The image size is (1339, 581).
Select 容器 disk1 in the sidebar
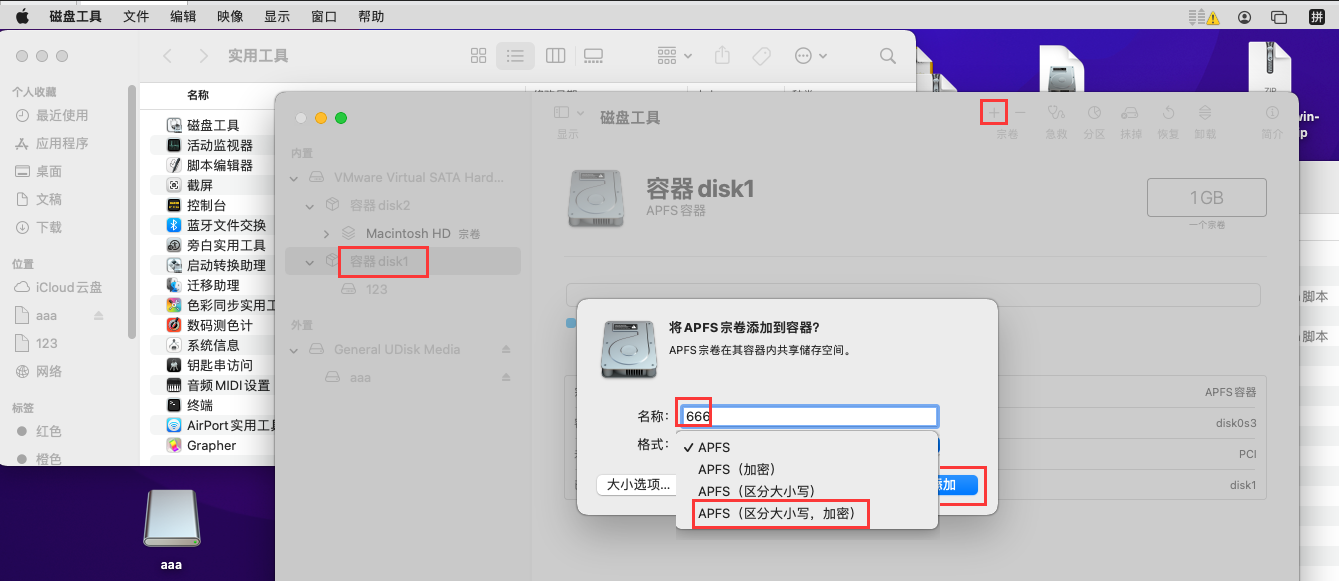(379, 261)
